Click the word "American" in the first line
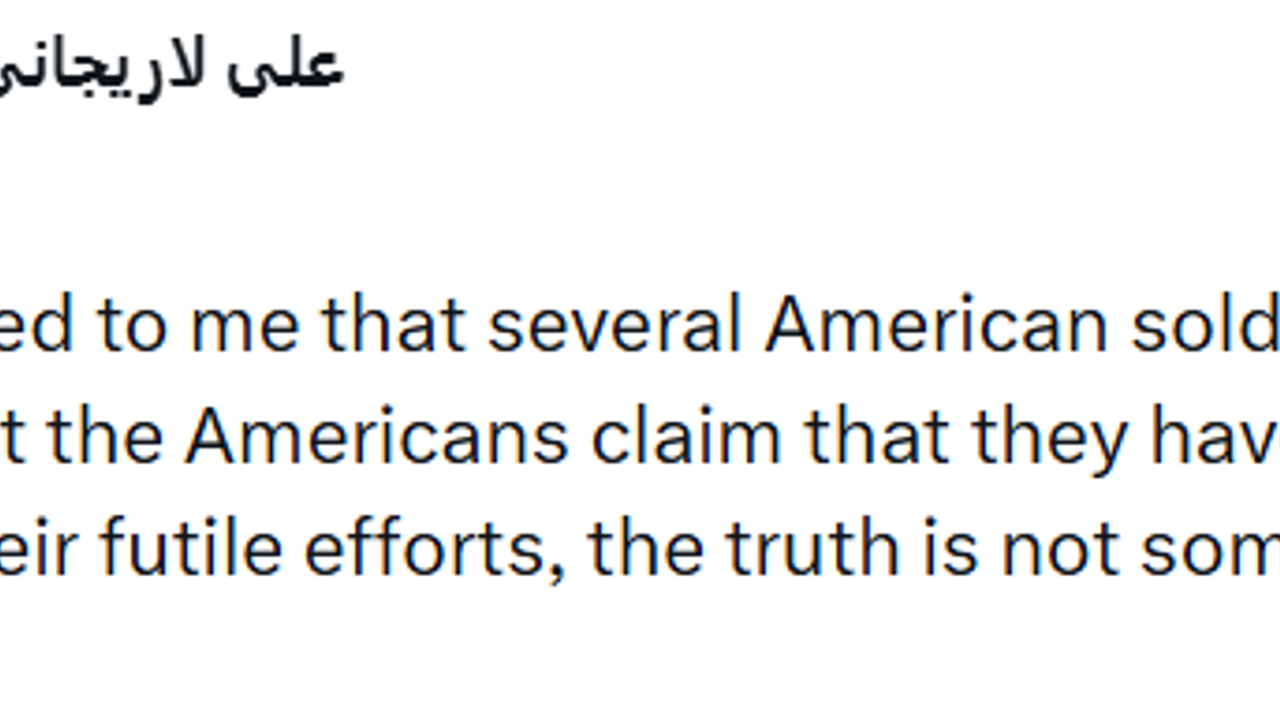 point(935,326)
